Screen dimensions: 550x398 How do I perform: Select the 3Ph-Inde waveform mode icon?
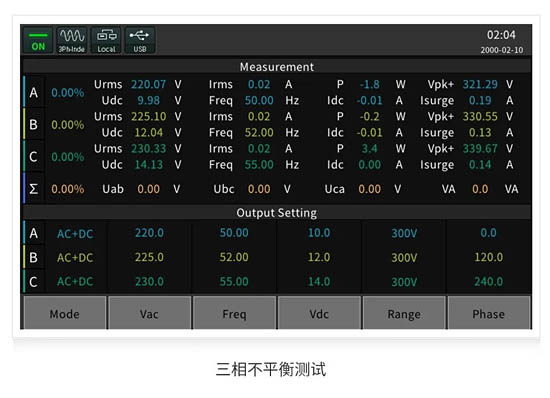pyautogui.click(x=72, y=41)
